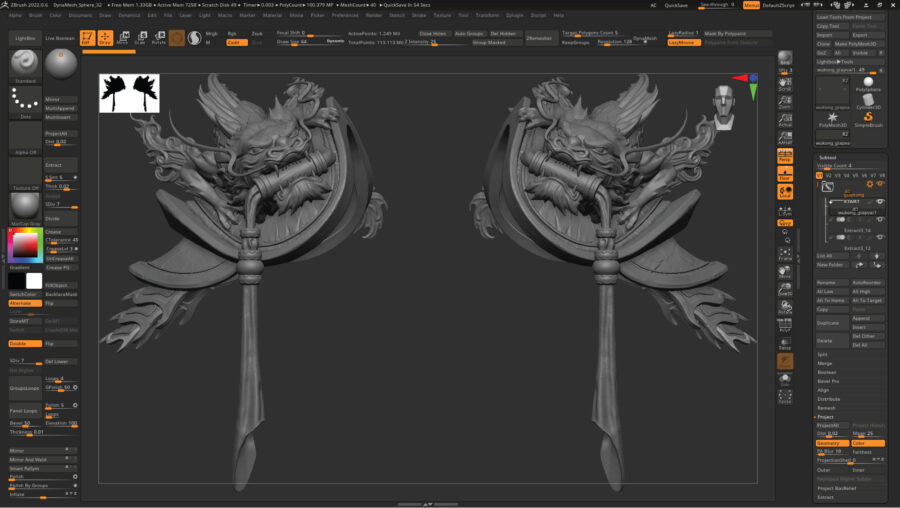Screen dimensions: 900x508
Task: Toggle Persp perspective view
Action: (x=785, y=156)
